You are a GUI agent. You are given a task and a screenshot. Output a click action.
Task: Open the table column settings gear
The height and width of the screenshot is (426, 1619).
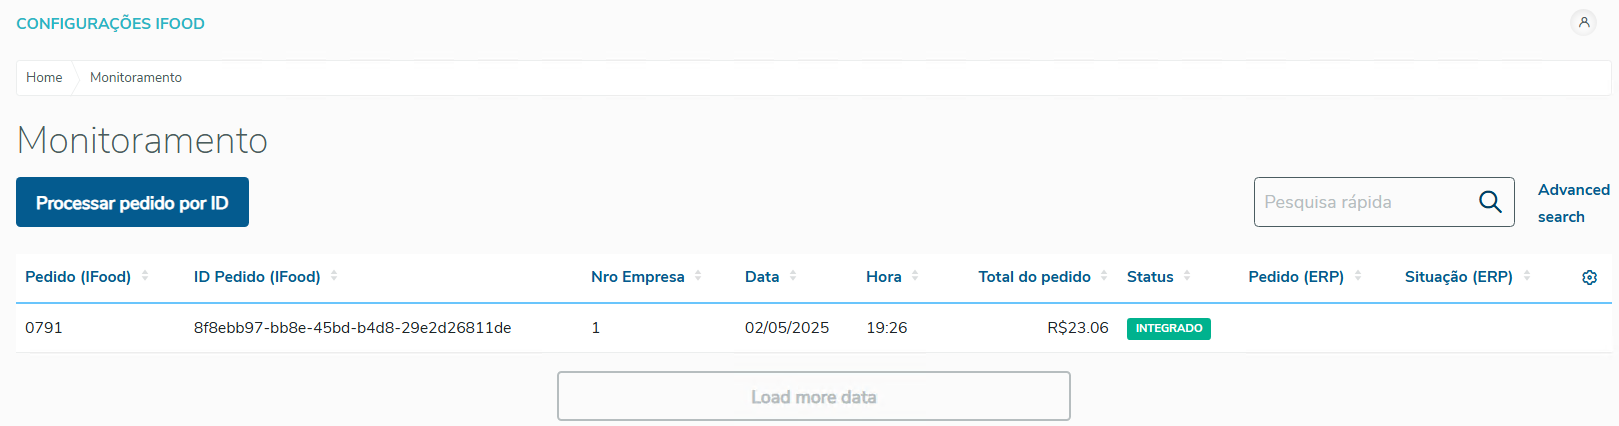click(x=1589, y=278)
